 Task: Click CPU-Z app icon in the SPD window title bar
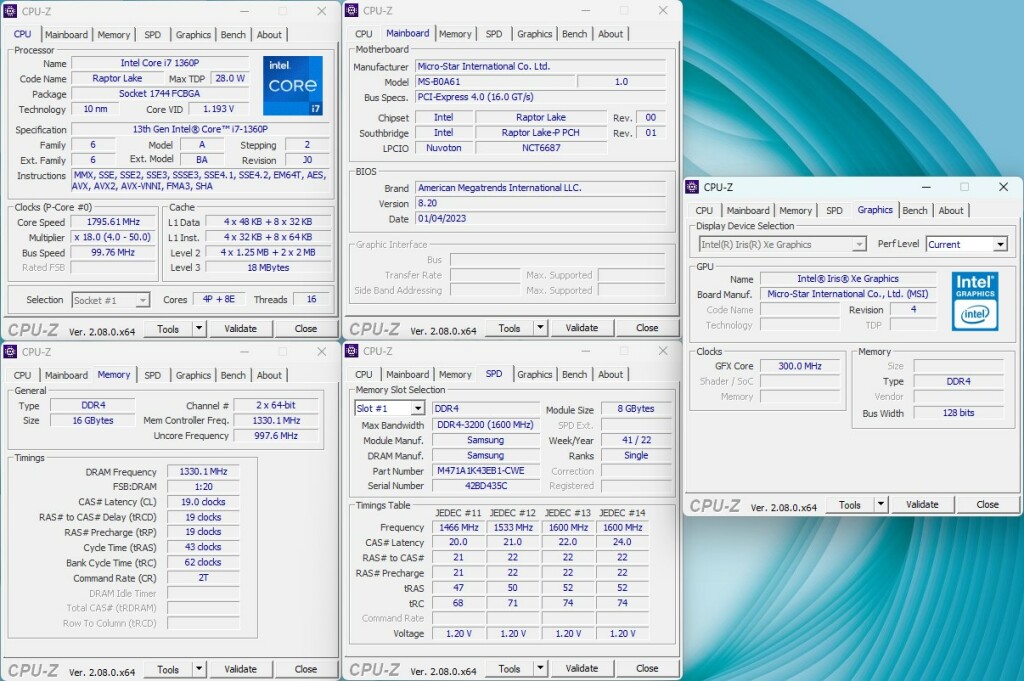pos(351,351)
